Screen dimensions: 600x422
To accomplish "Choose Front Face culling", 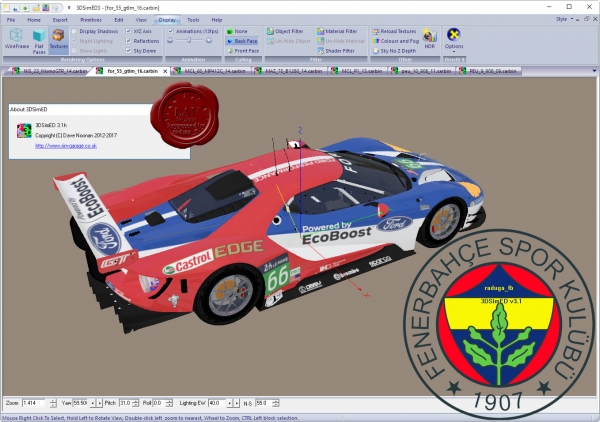I will pos(243,51).
